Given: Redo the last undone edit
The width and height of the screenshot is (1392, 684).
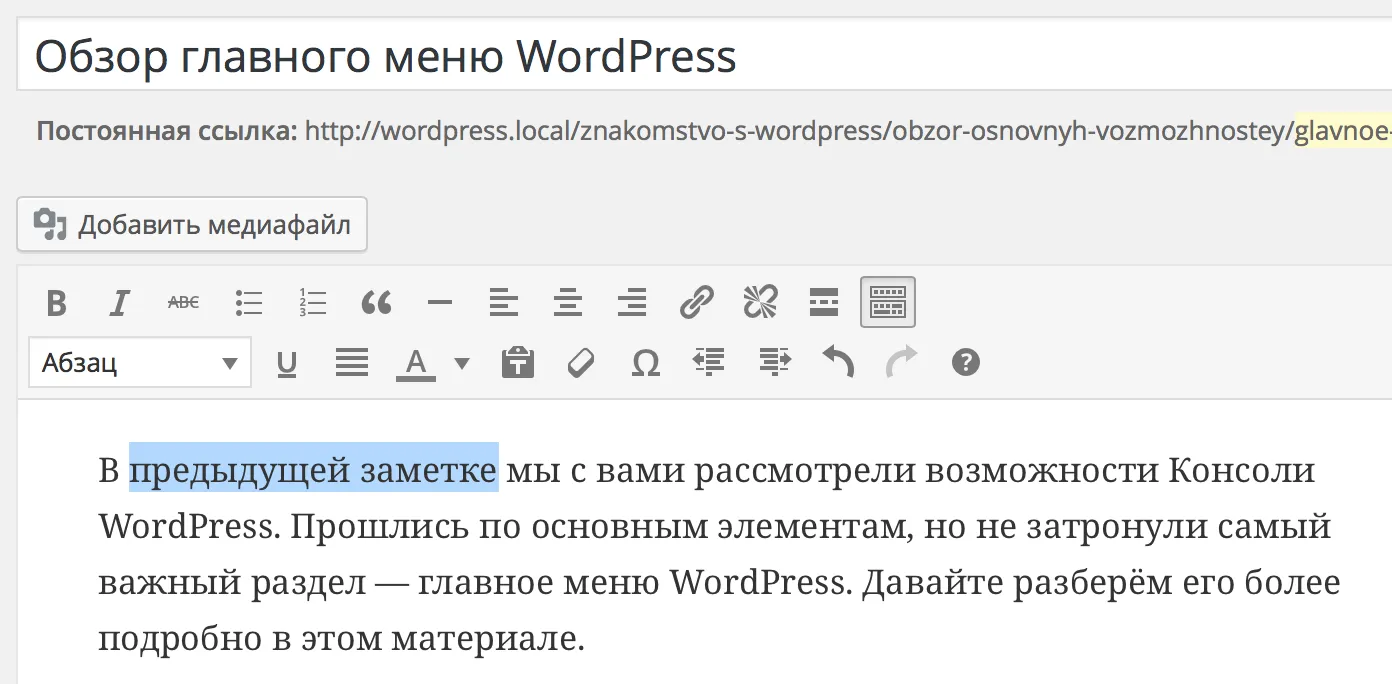Looking at the screenshot, I should (902, 363).
